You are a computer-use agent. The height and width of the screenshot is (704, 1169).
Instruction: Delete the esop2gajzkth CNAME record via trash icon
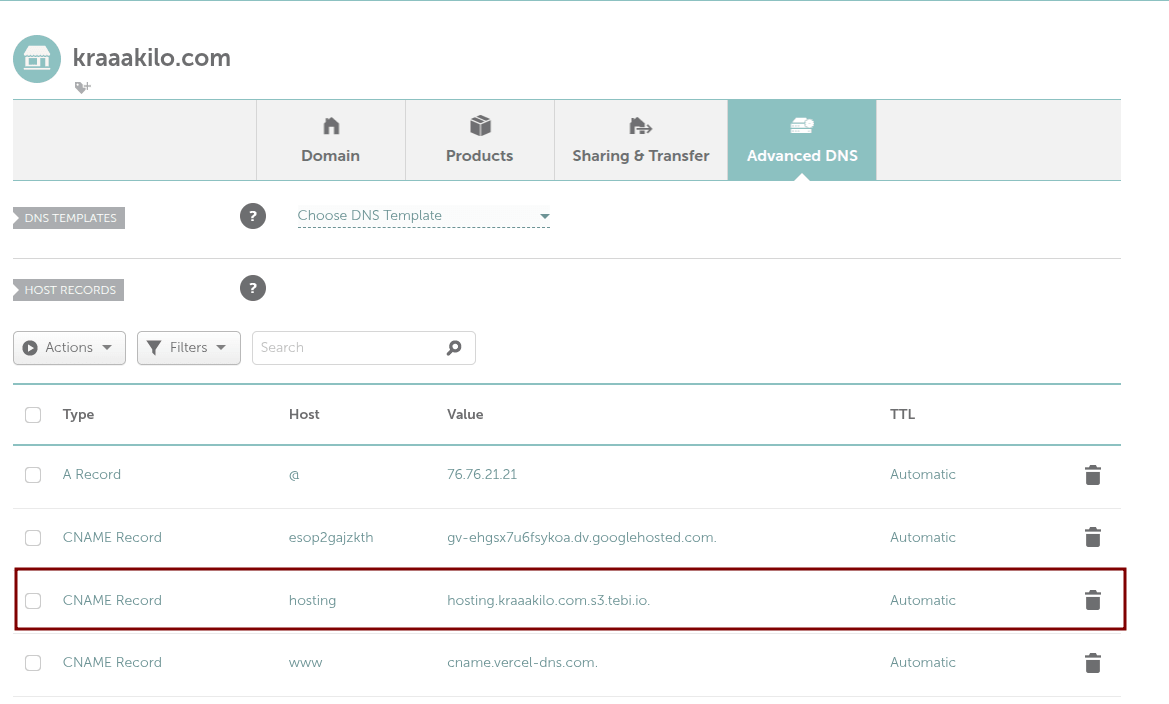click(x=1092, y=538)
